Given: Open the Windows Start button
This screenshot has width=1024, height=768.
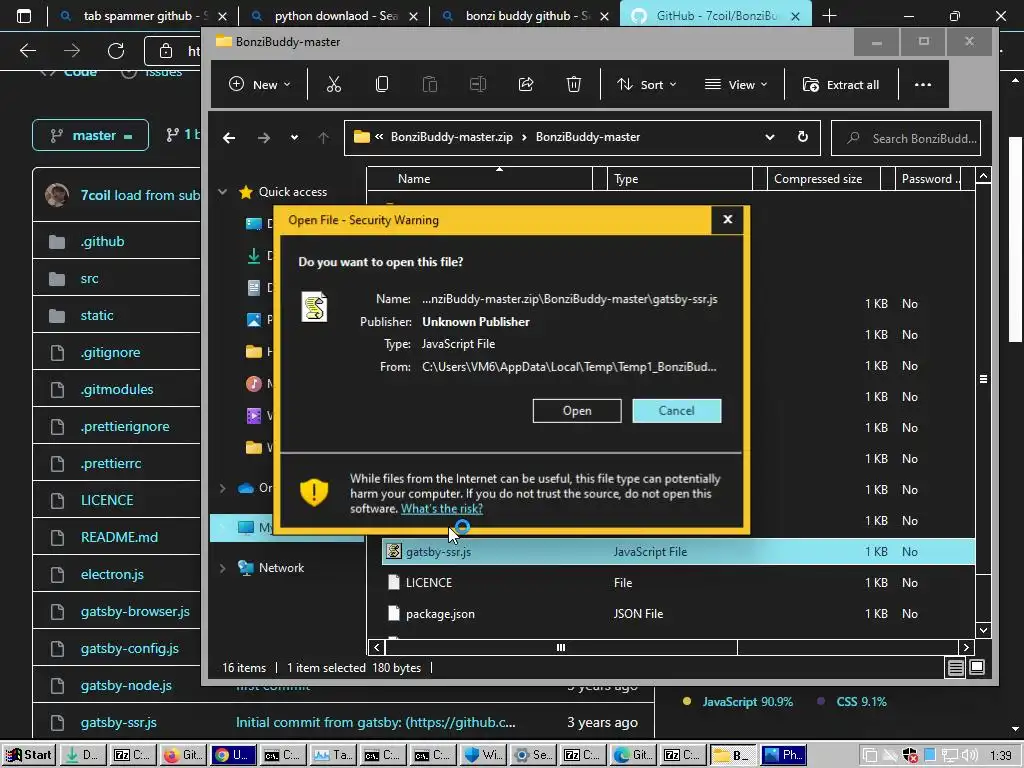Looking at the screenshot, I should click(x=28, y=755).
